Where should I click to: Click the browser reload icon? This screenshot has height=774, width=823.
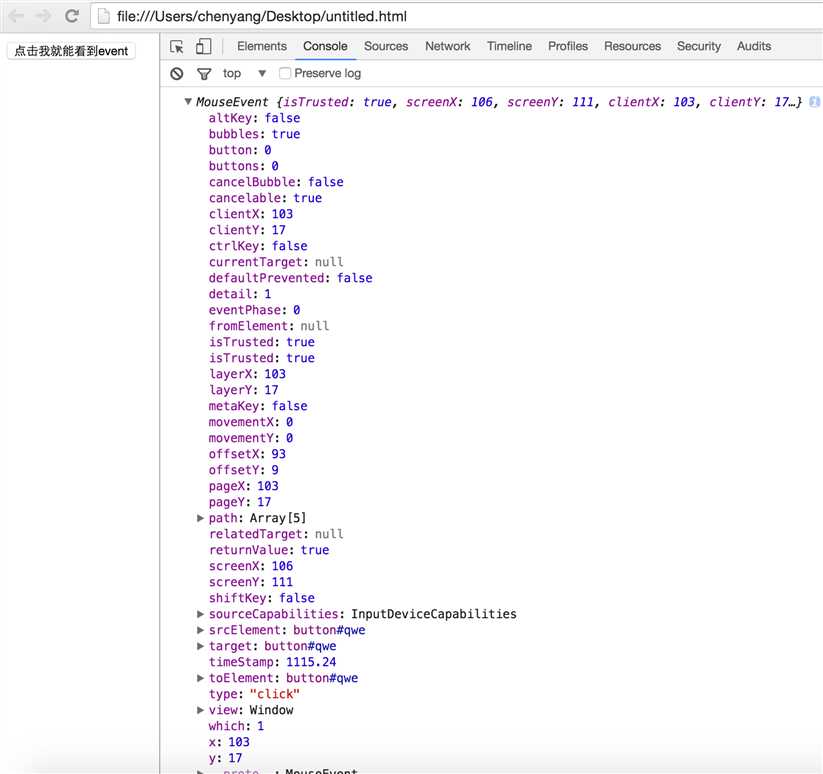(72, 16)
